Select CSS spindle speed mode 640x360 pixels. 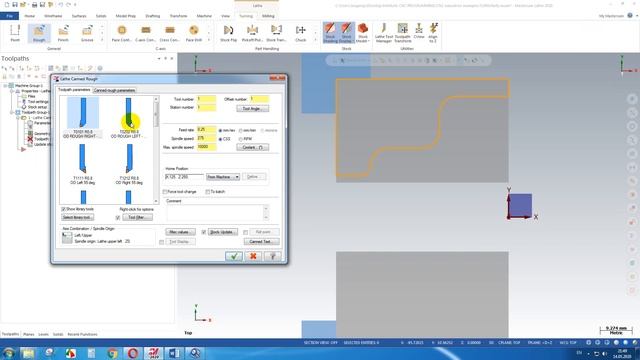coord(220,139)
